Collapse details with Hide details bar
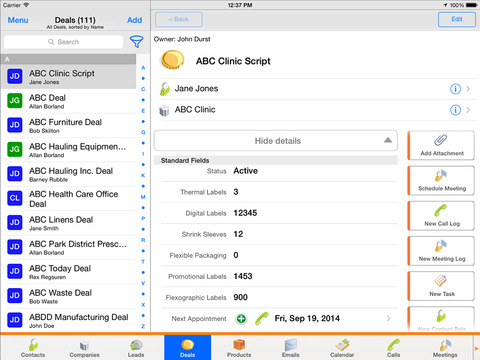 tap(276, 141)
